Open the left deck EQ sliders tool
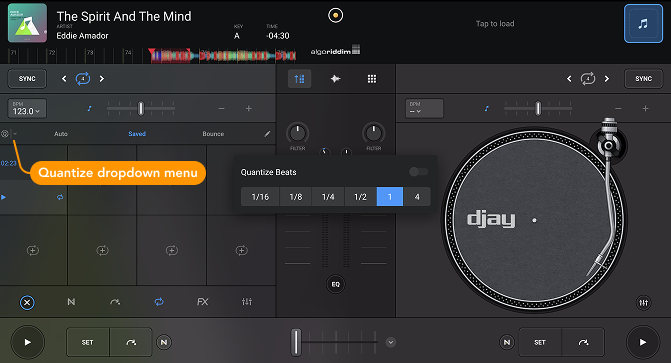Image resolution: width=671 pixels, height=363 pixels. (x=247, y=302)
